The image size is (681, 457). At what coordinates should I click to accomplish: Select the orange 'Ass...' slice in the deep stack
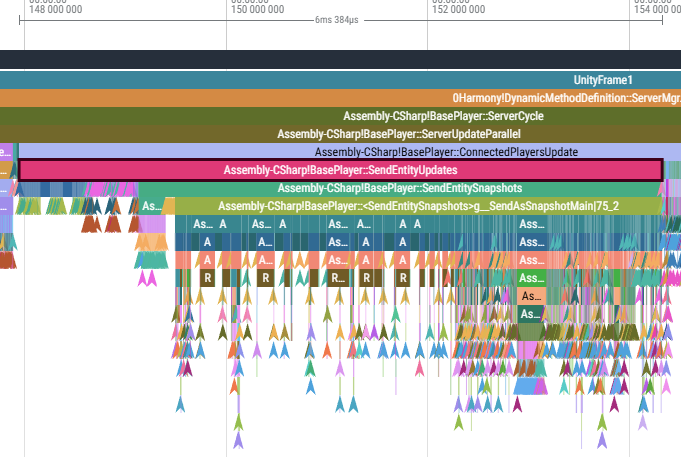[530, 297]
